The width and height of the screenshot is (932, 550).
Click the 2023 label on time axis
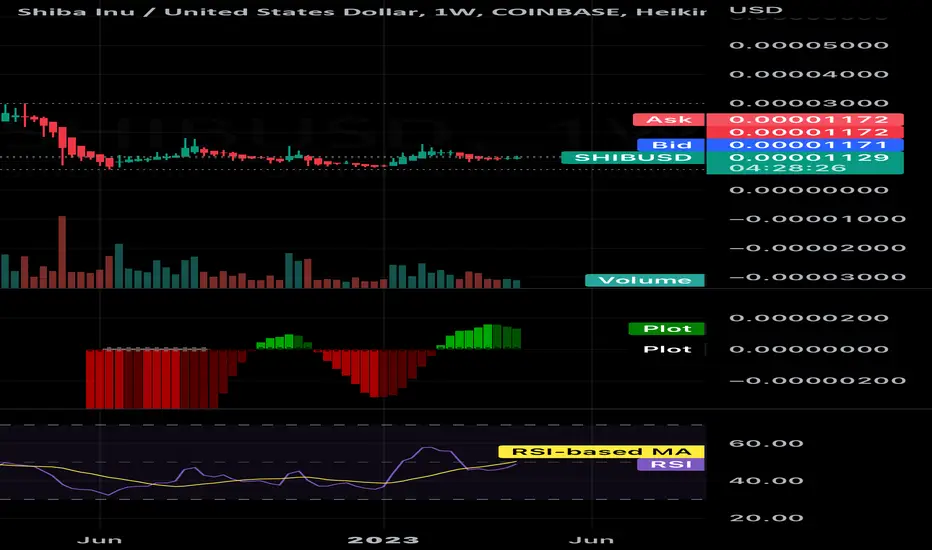tap(383, 540)
